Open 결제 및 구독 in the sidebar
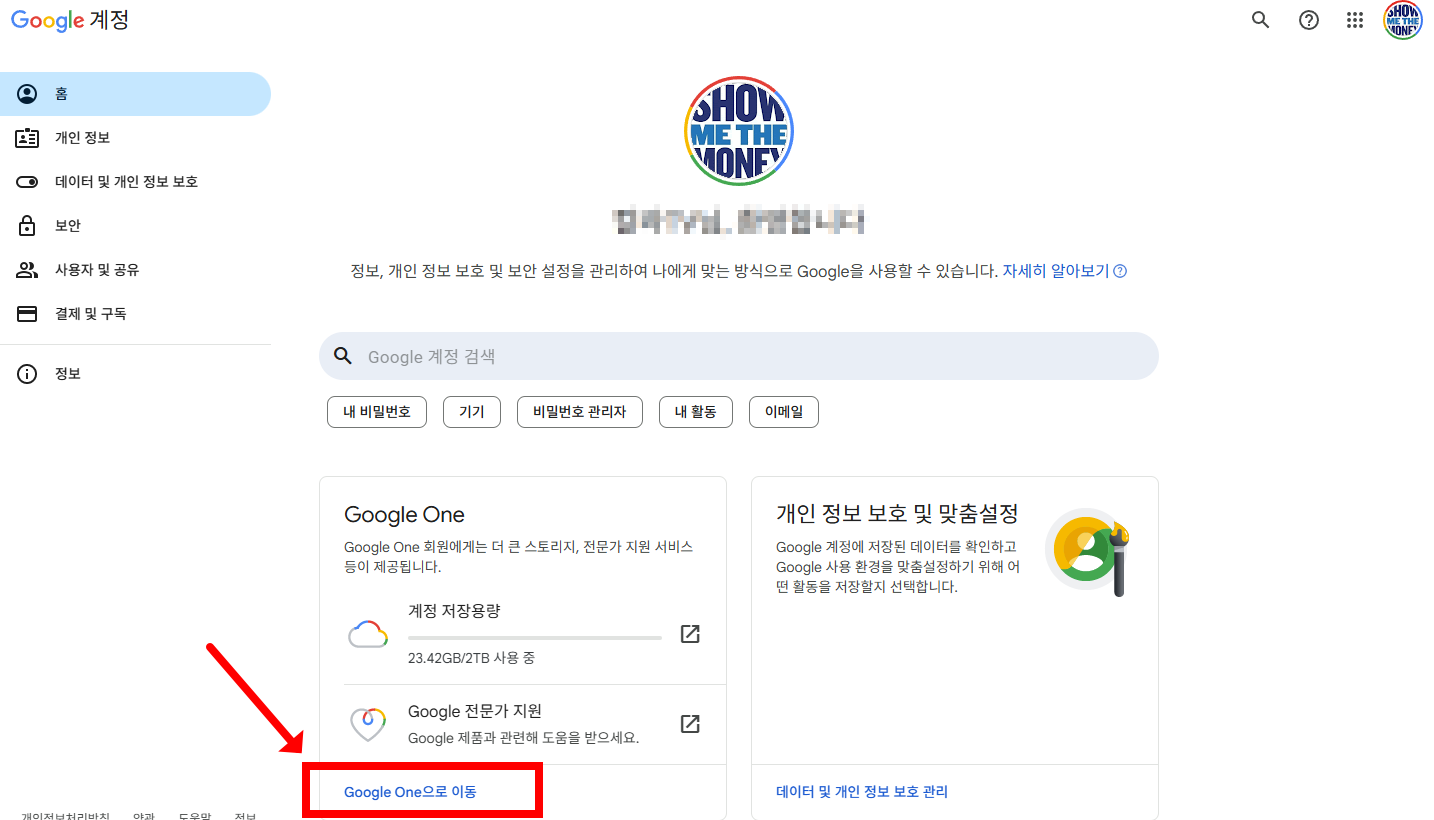This screenshot has height=820, width=1434. (x=135, y=314)
